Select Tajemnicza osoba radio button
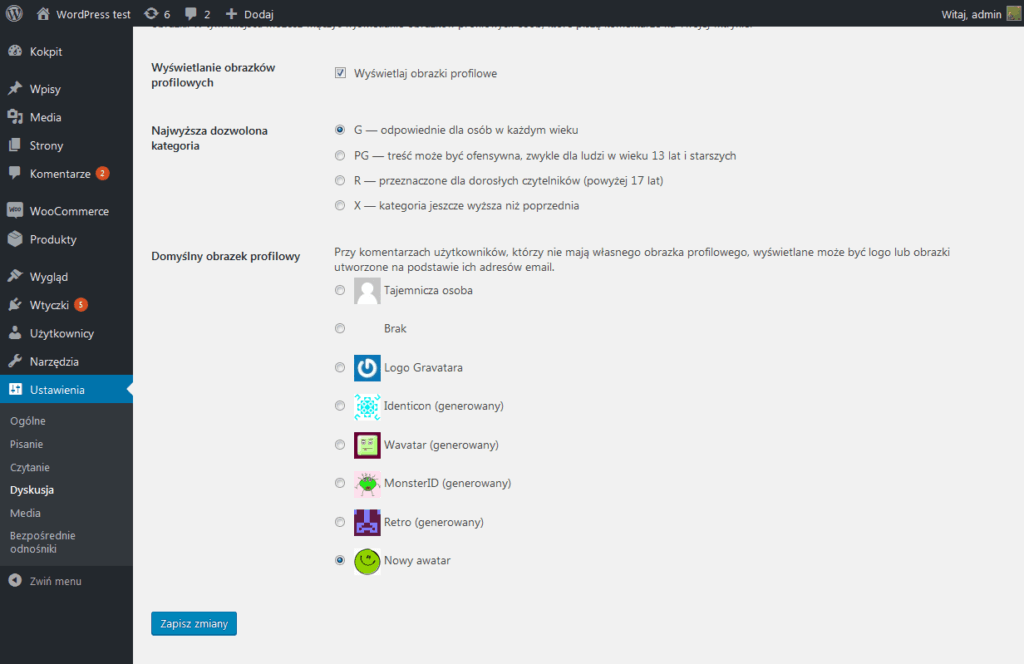The width and height of the screenshot is (1024, 664). 340,290
